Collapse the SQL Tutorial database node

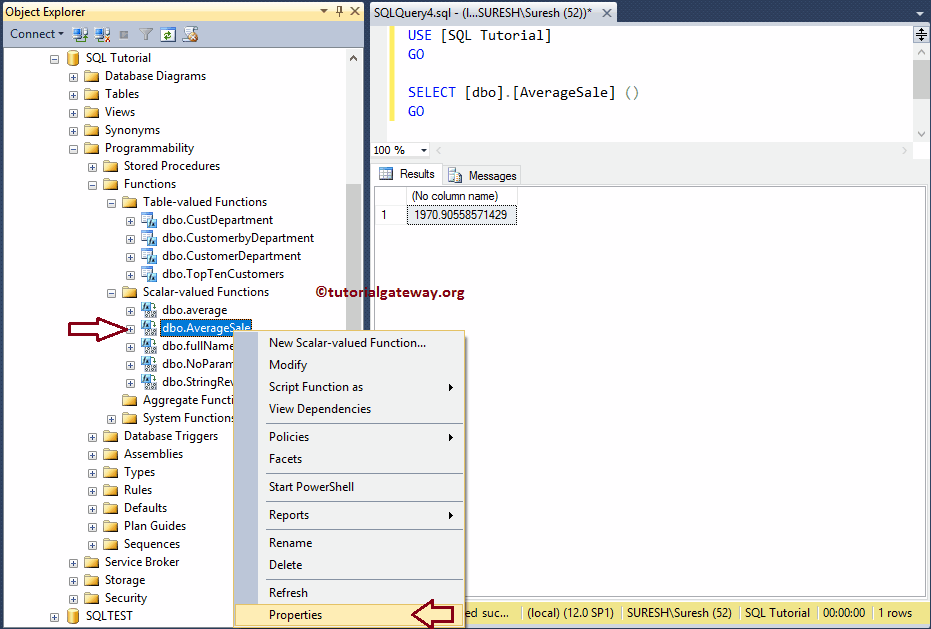(55, 59)
